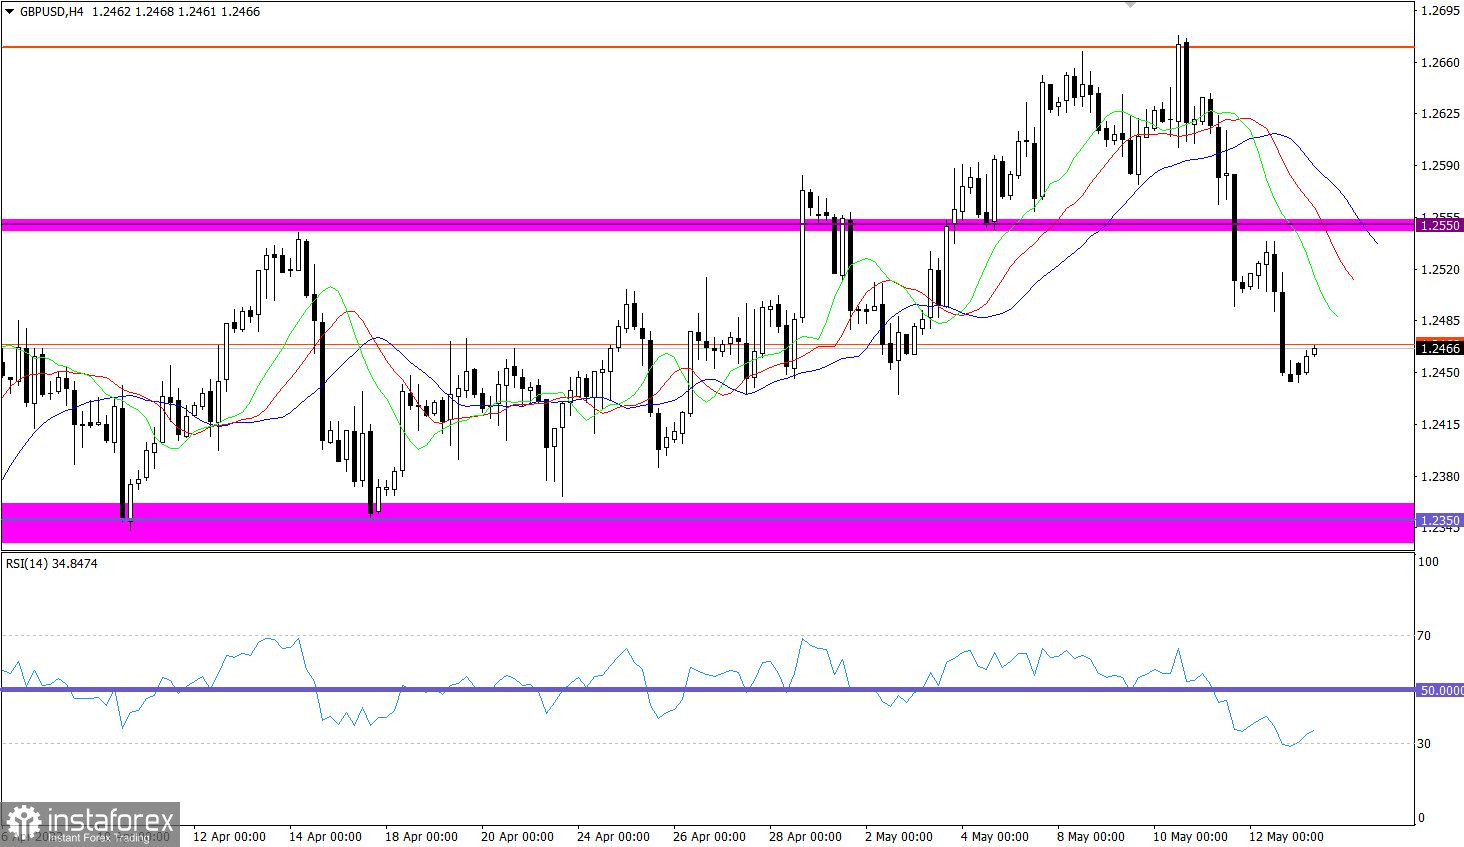Click the current price tag 1.2466

(1439, 348)
